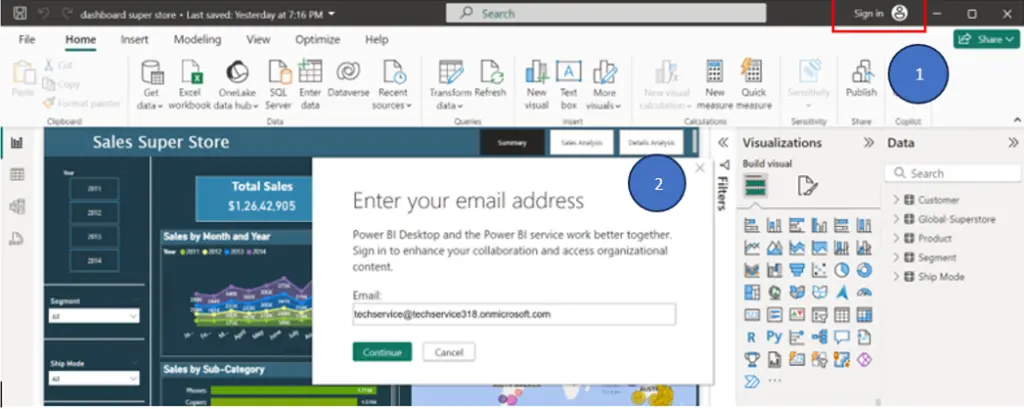
Task: Expand the Ship Mode table in Data pane
Action: [897, 277]
